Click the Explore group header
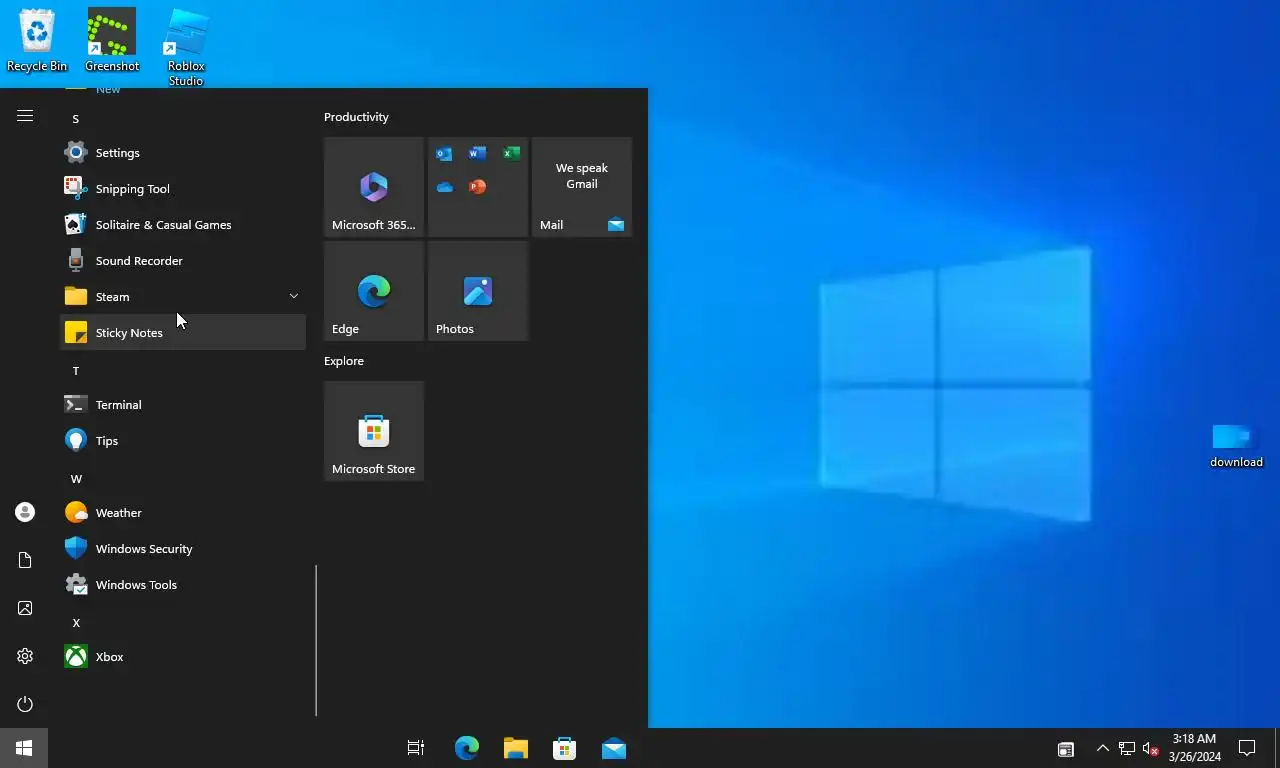The width and height of the screenshot is (1280, 768). 344,361
